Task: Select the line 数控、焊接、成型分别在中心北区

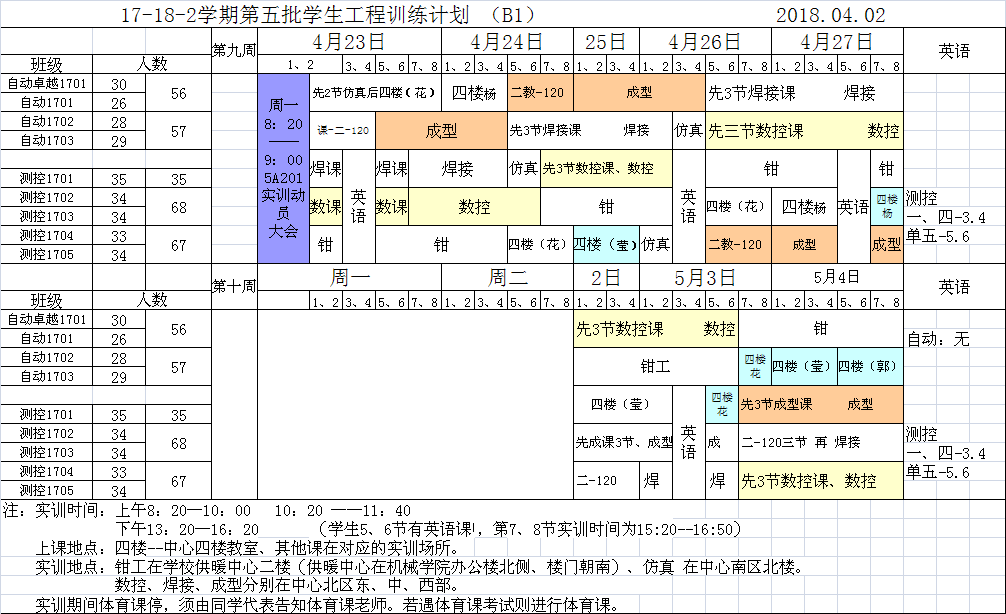Action: (x=287, y=585)
